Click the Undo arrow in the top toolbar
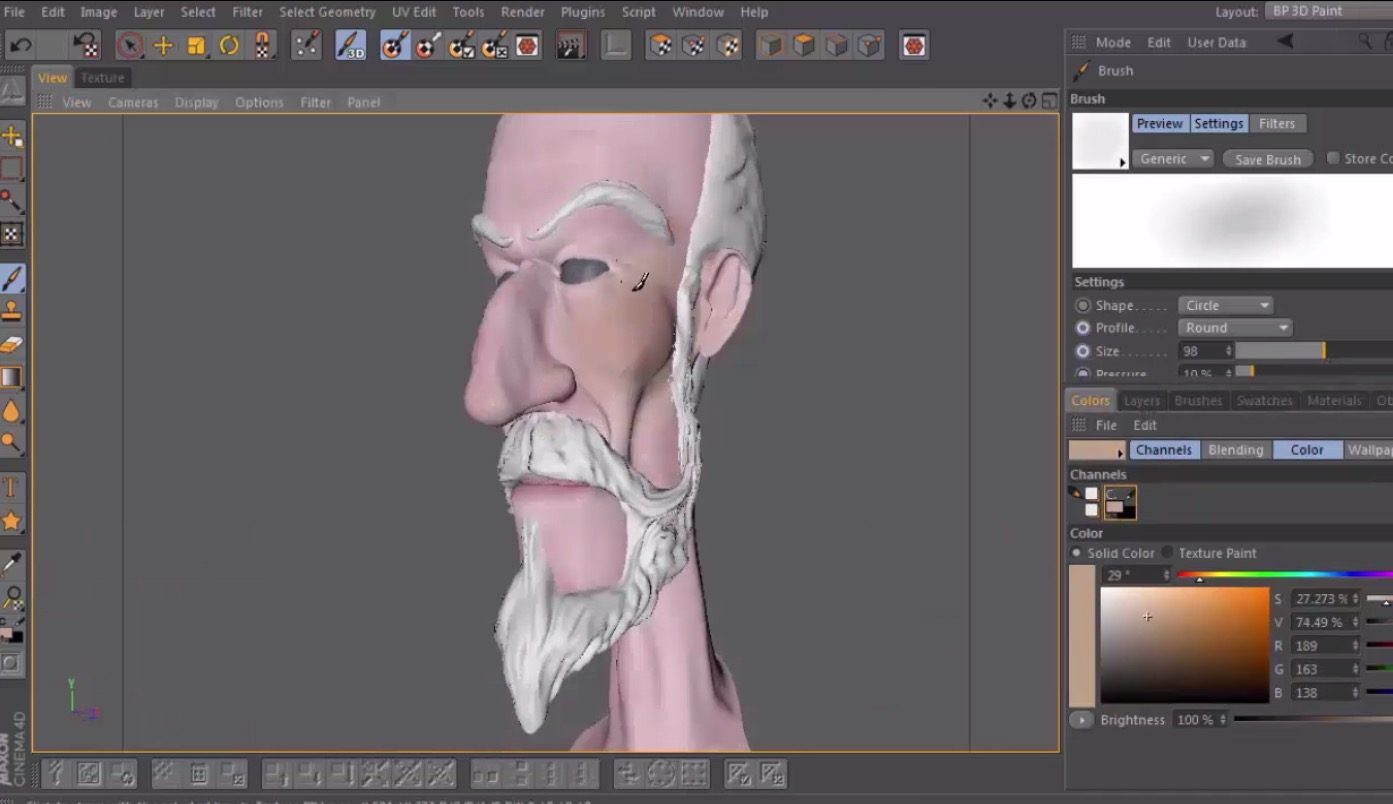Image resolution: width=1393 pixels, height=804 pixels. (21, 46)
